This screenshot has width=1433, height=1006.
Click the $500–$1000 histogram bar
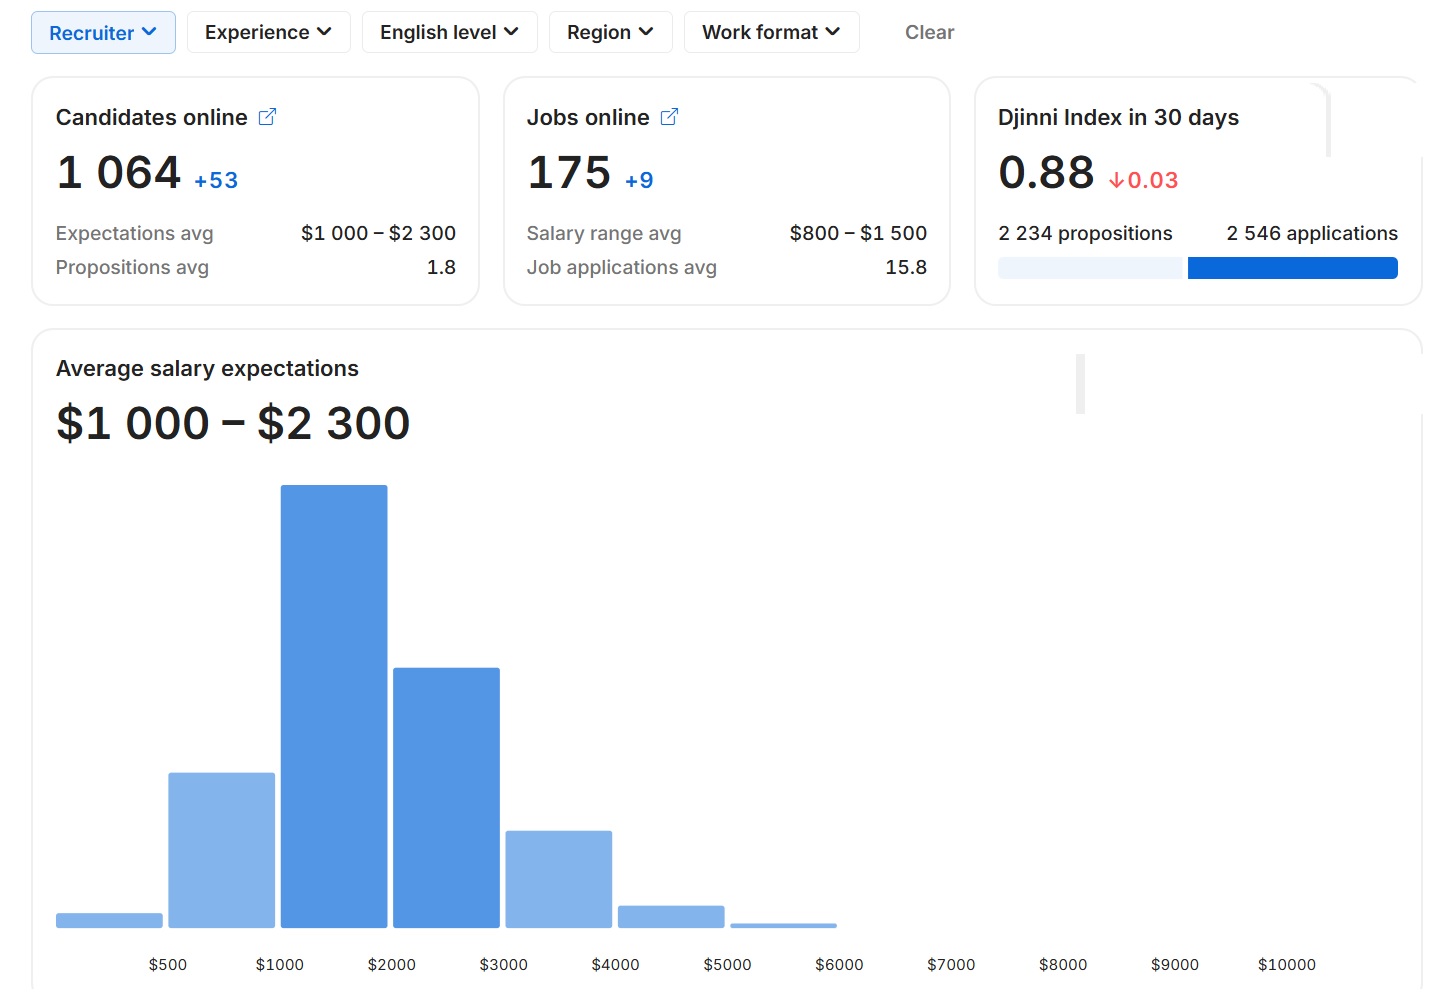221,850
